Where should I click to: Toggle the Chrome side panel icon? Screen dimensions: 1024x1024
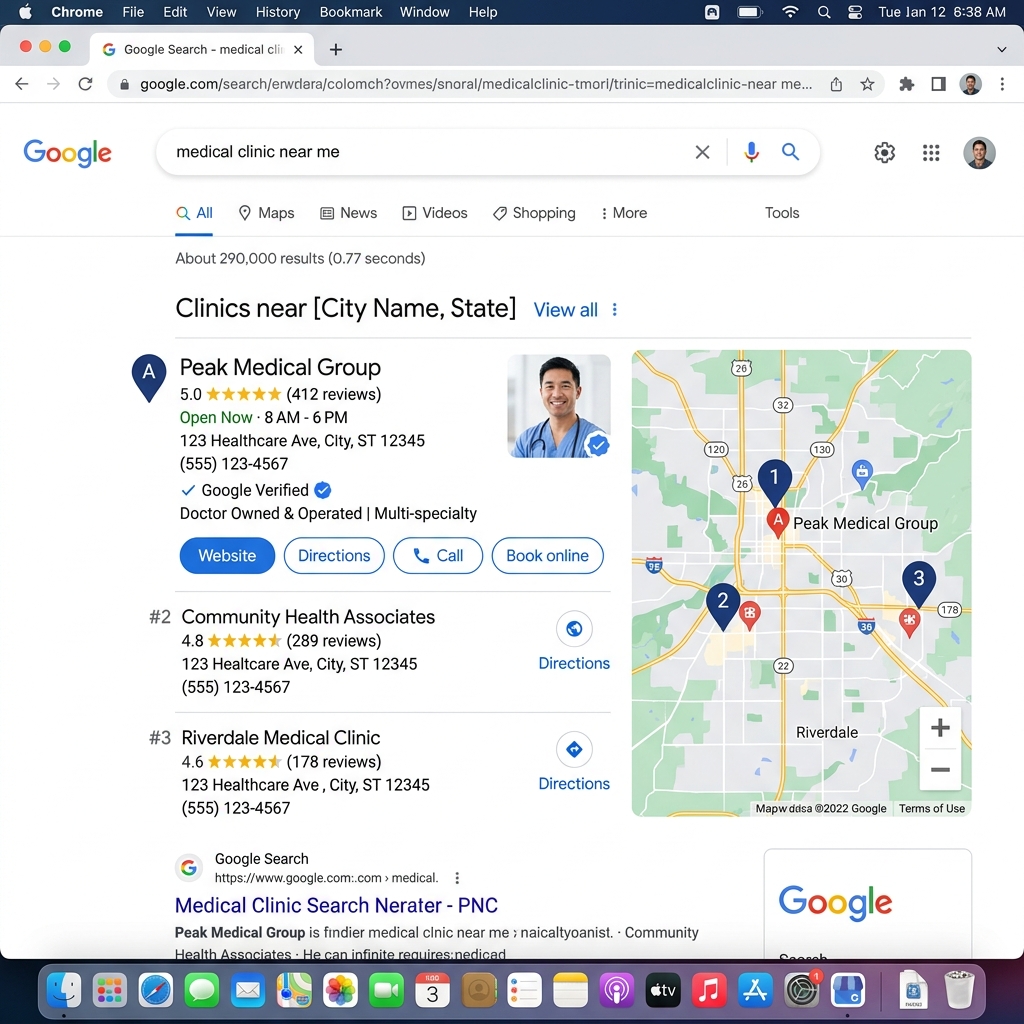[x=938, y=84]
